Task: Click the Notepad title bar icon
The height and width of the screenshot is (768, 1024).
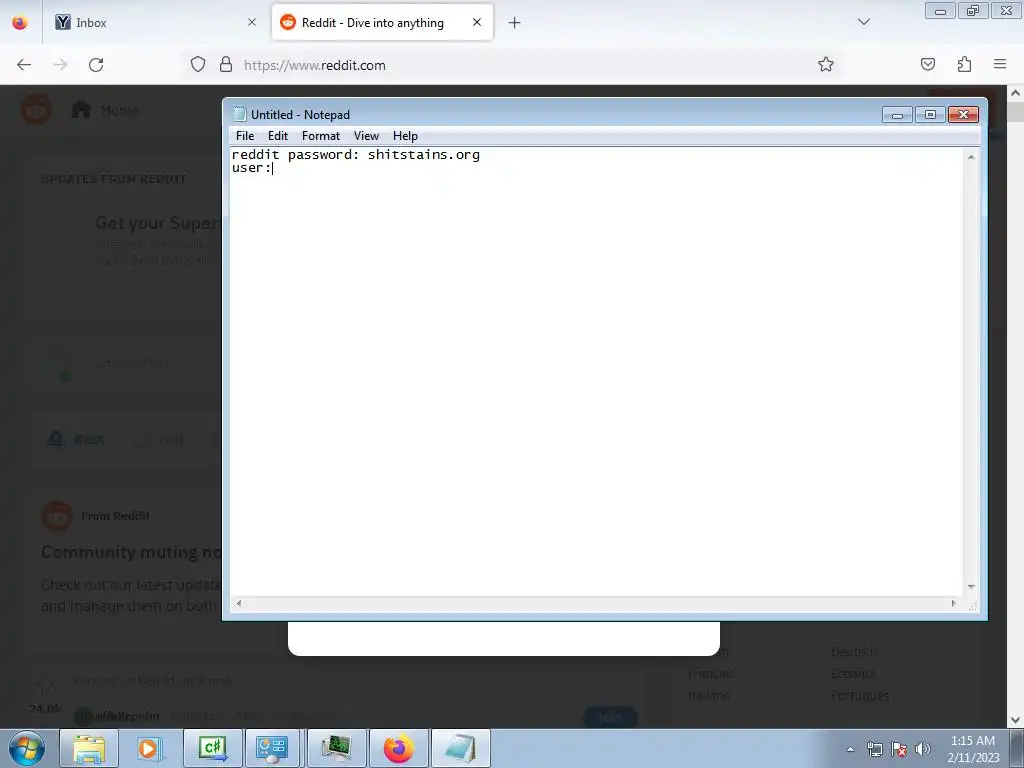Action: point(239,114)
